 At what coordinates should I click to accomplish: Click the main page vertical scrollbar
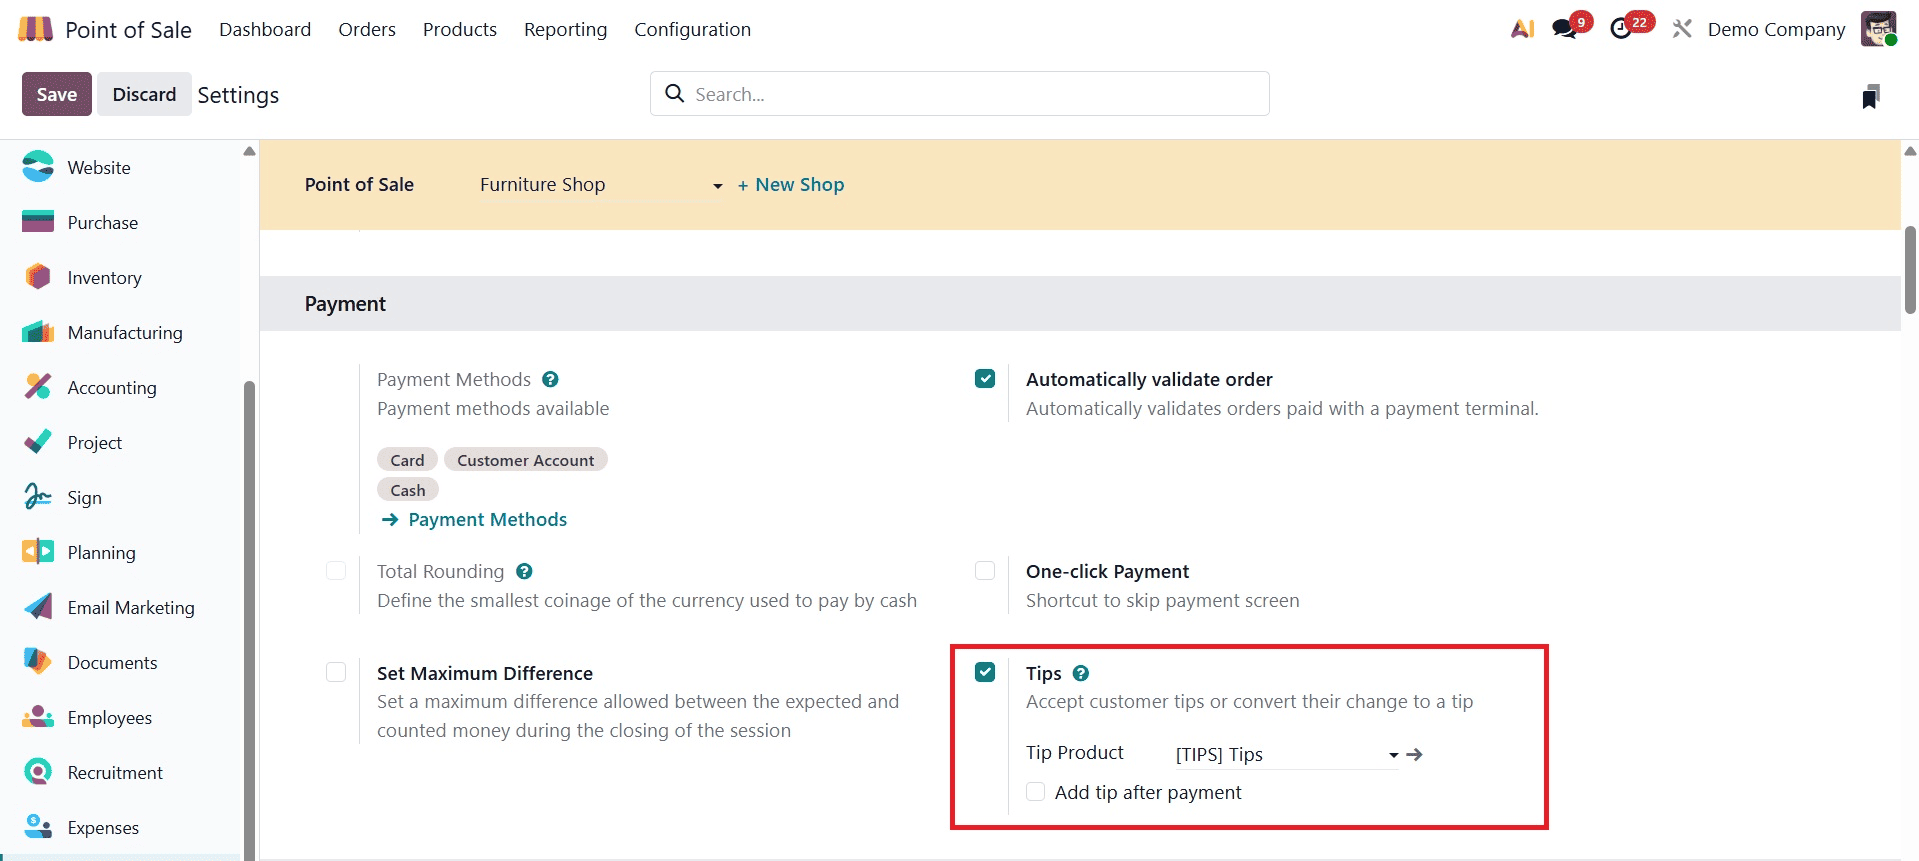pyautogui.click(x=1910, y=270)
